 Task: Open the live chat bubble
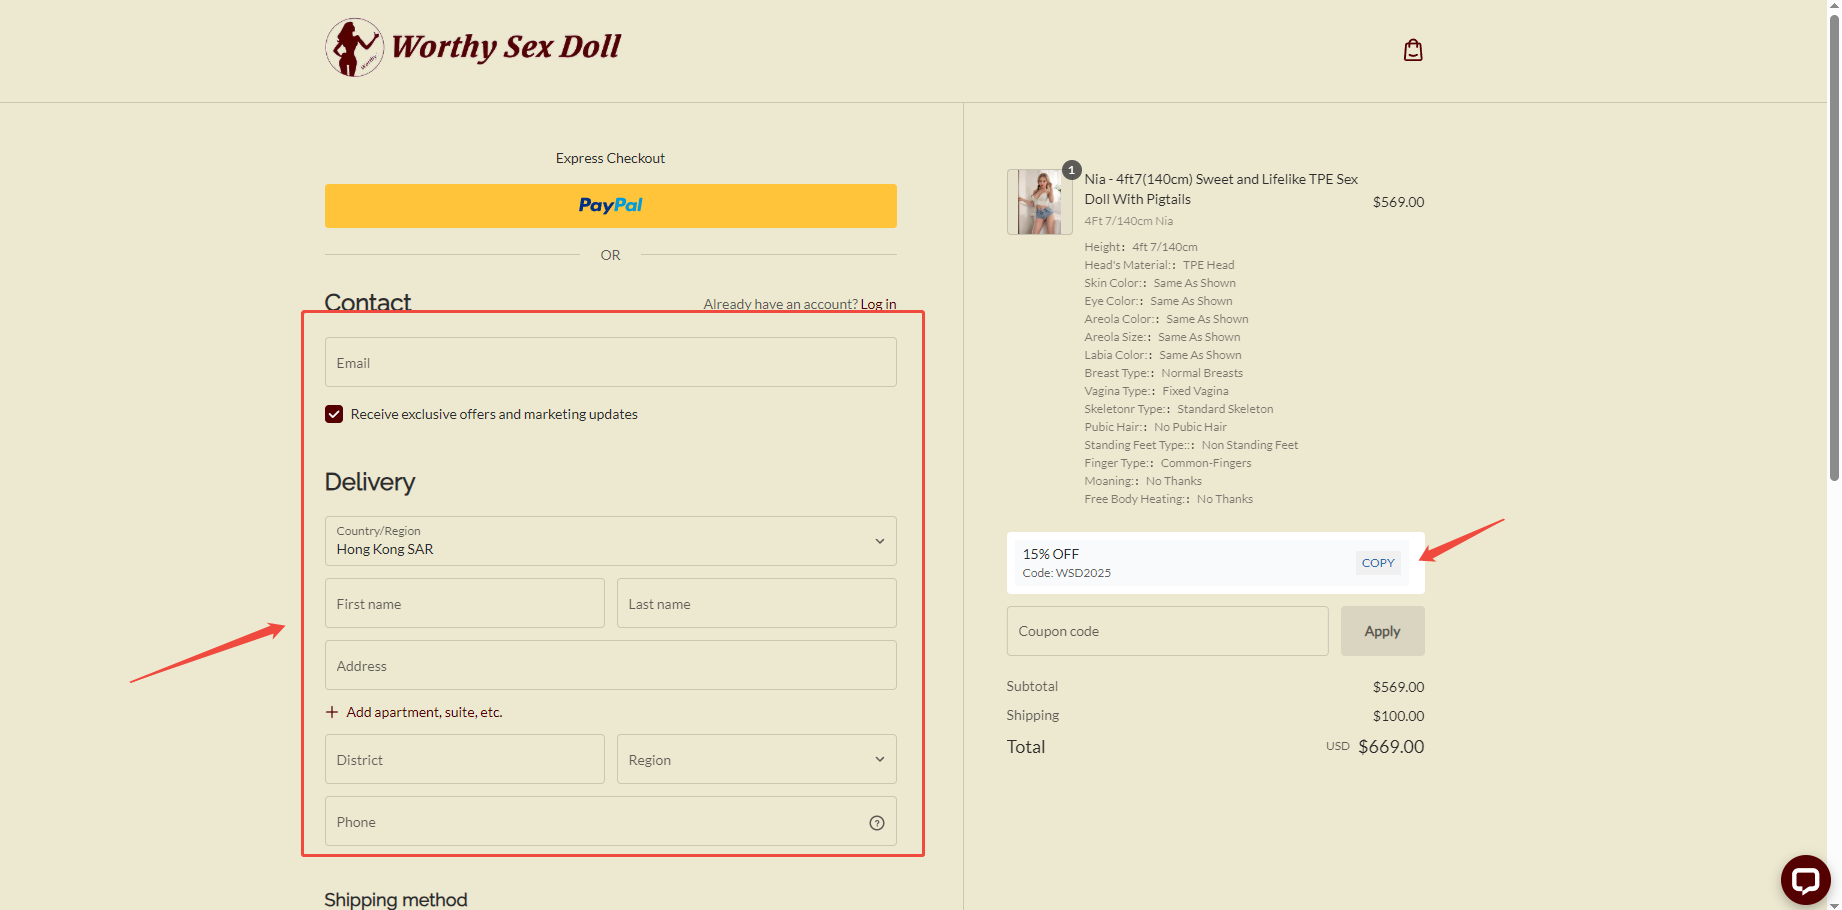pyautogui.click(x=1804, y=880)
